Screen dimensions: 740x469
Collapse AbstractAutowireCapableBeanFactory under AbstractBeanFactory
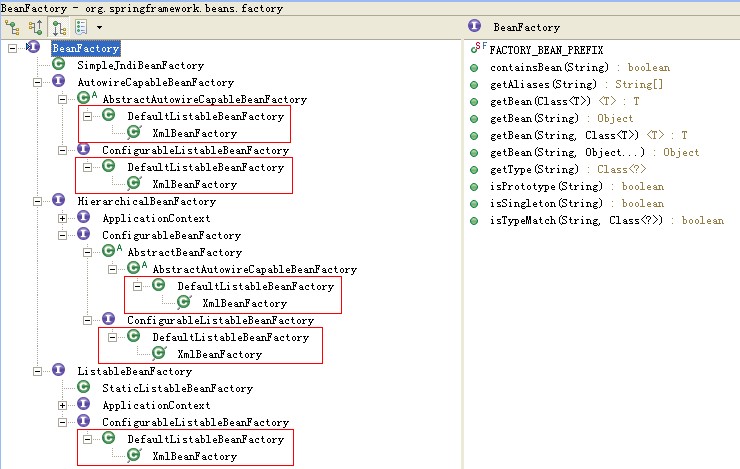coord(112,269)
